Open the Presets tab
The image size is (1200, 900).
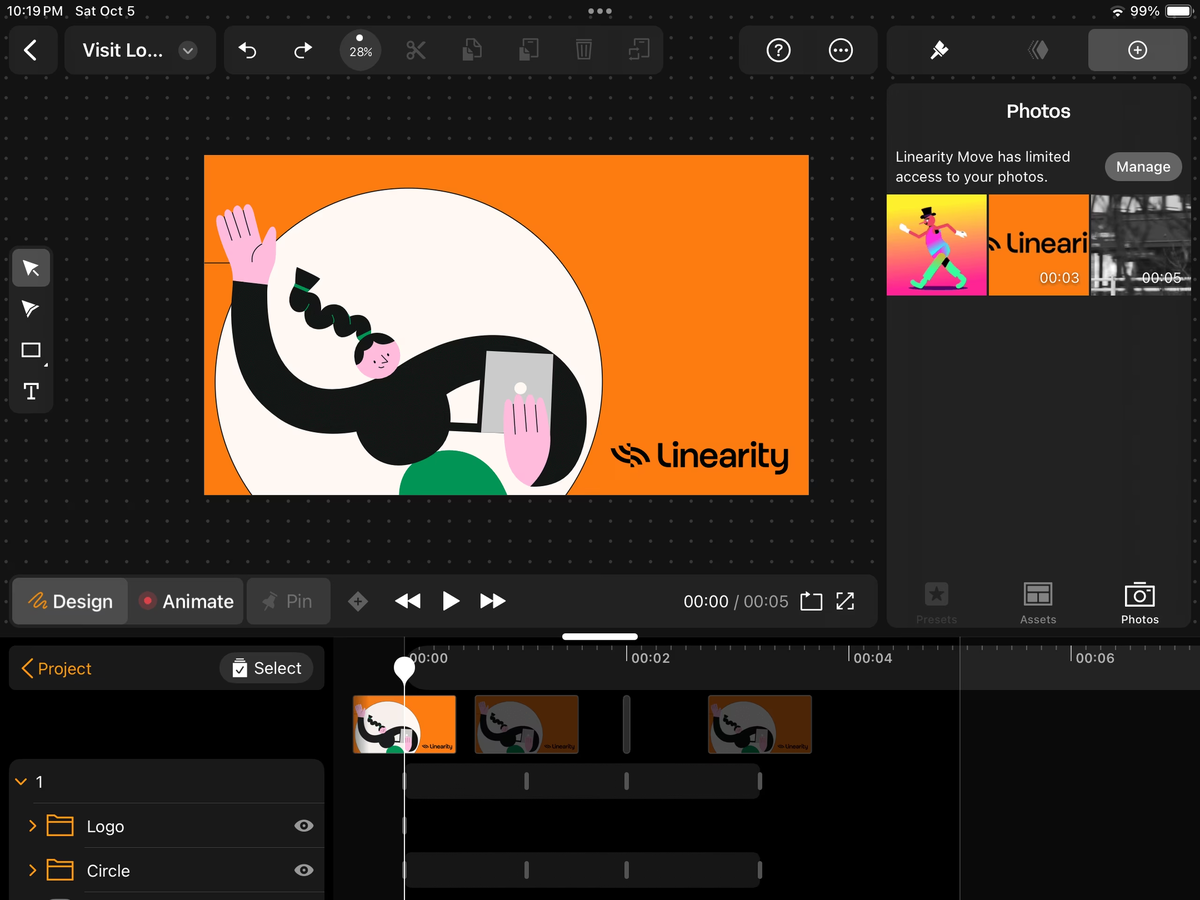936,603
